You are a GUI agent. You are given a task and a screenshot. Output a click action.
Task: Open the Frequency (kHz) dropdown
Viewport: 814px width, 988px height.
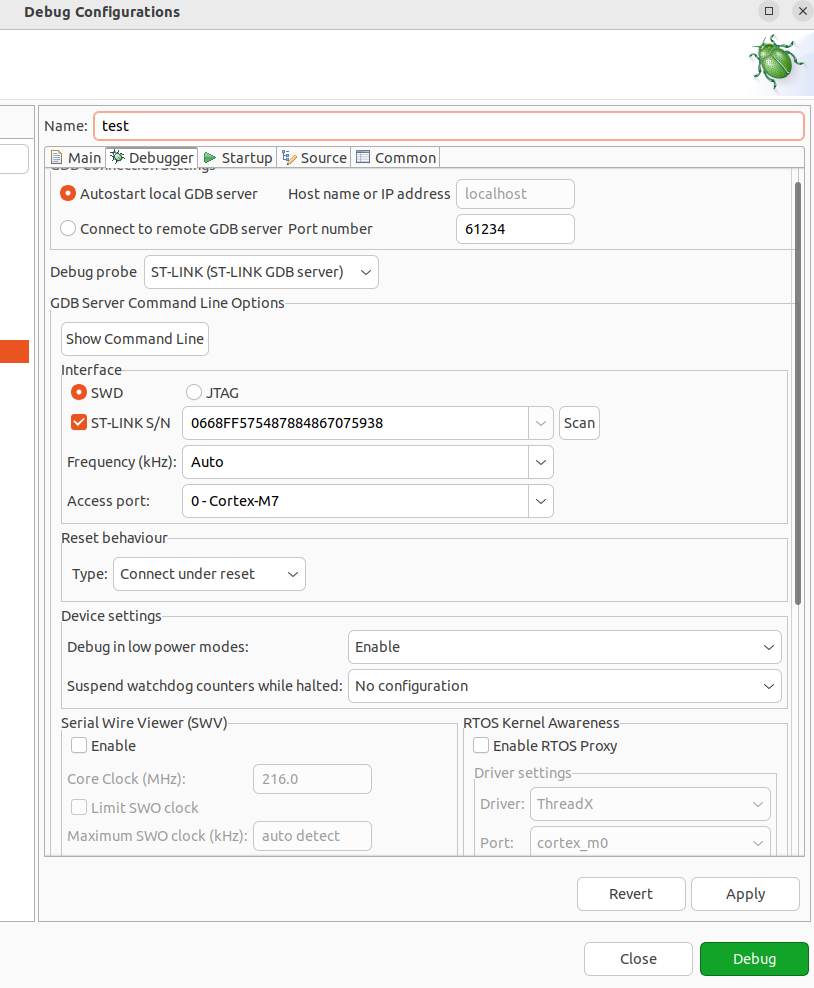pos(541,462)
